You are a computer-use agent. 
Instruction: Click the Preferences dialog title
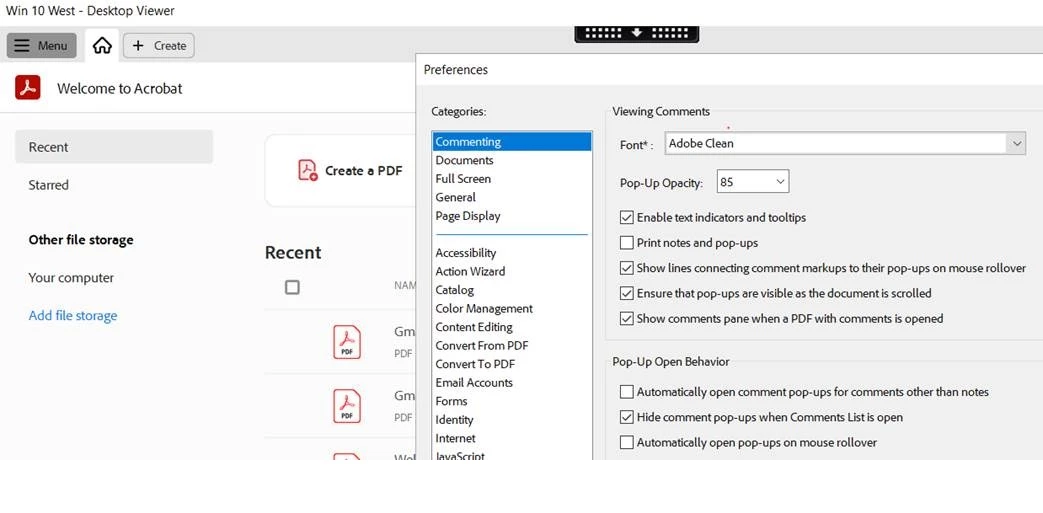[x=456, y=70]
